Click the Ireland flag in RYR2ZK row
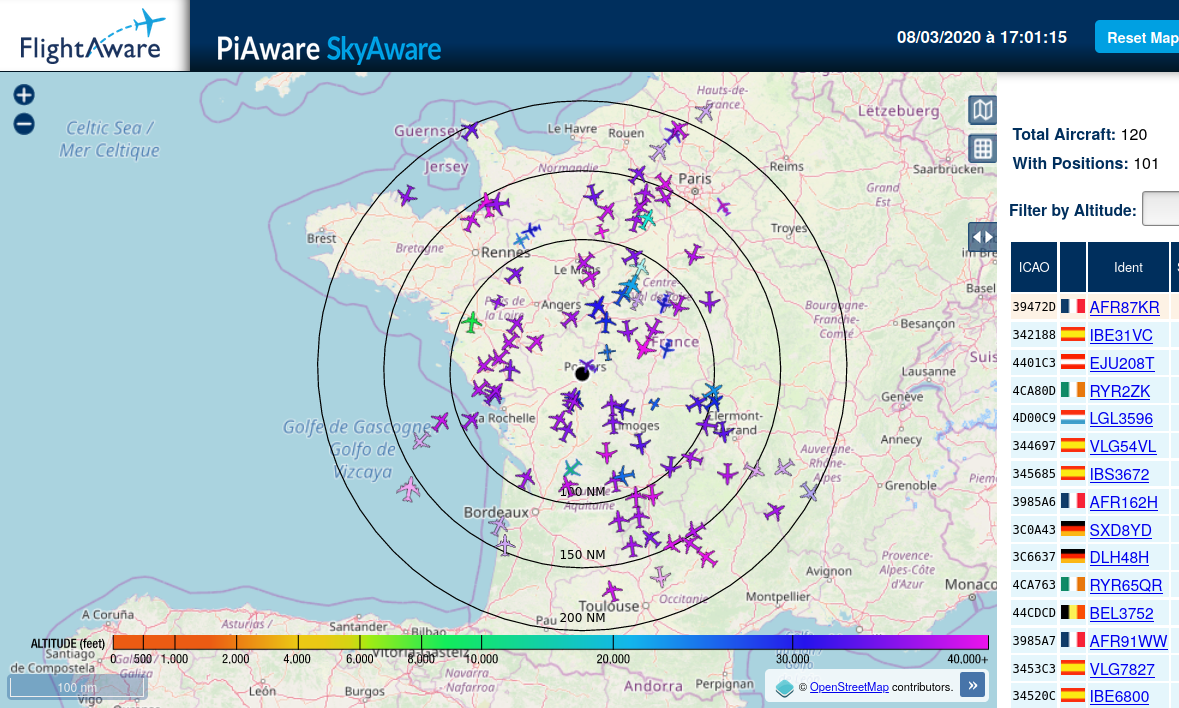Screen dimensions: 1179x708 point(1073,390)
